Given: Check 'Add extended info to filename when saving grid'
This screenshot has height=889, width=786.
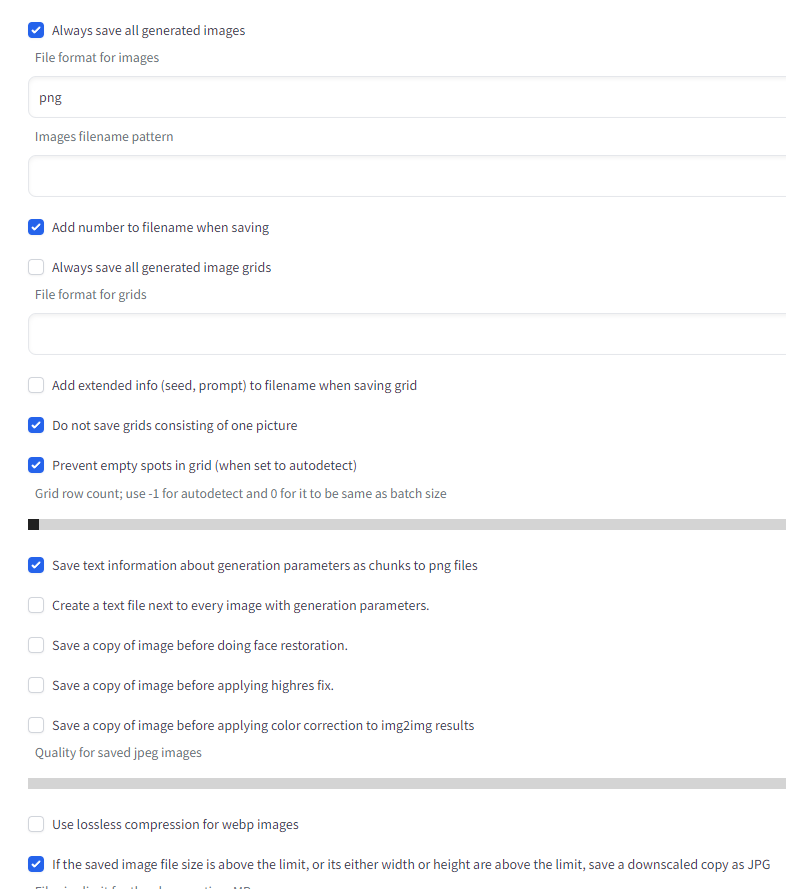Looking at the screenshot, I should point(36,385).
